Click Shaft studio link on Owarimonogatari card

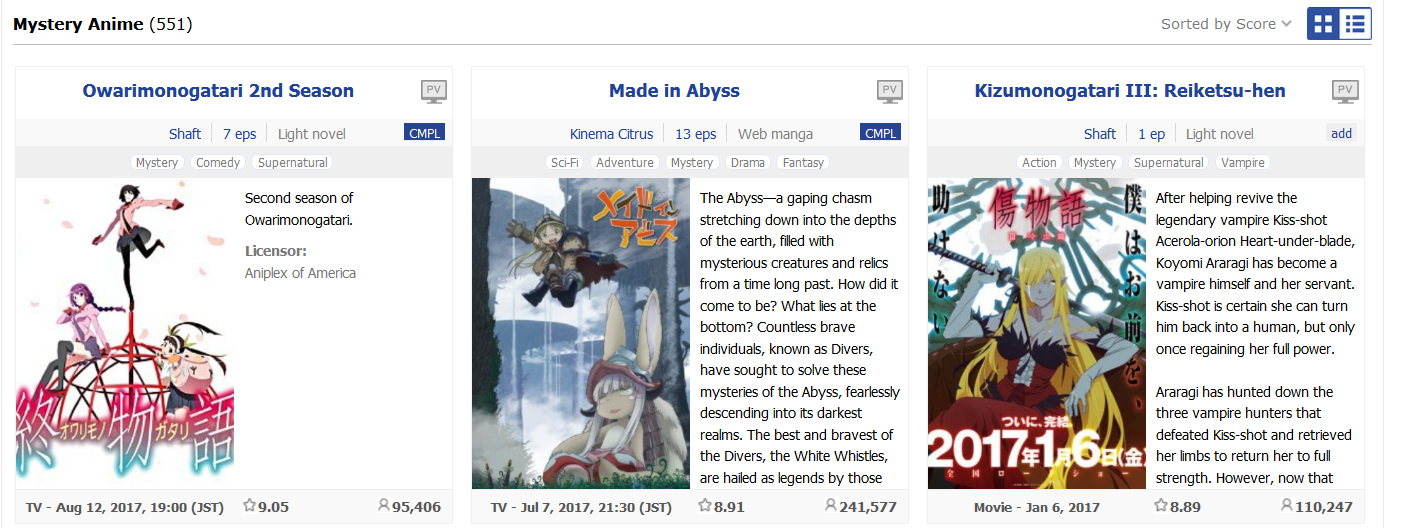click(x=185, y=134)
